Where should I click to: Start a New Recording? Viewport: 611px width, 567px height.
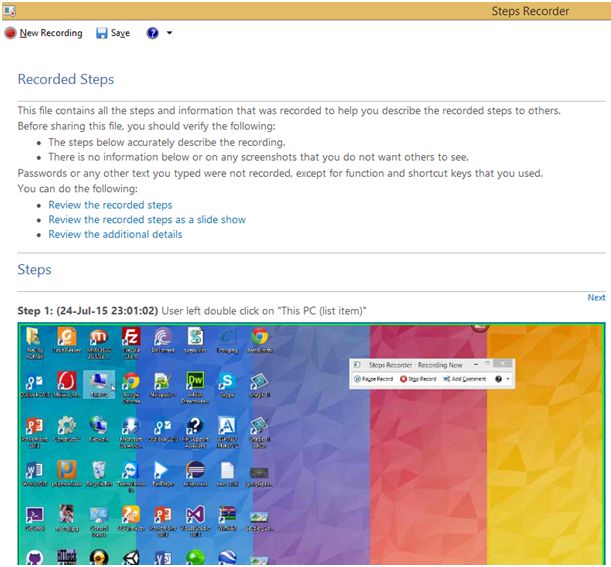click(44, 33)
